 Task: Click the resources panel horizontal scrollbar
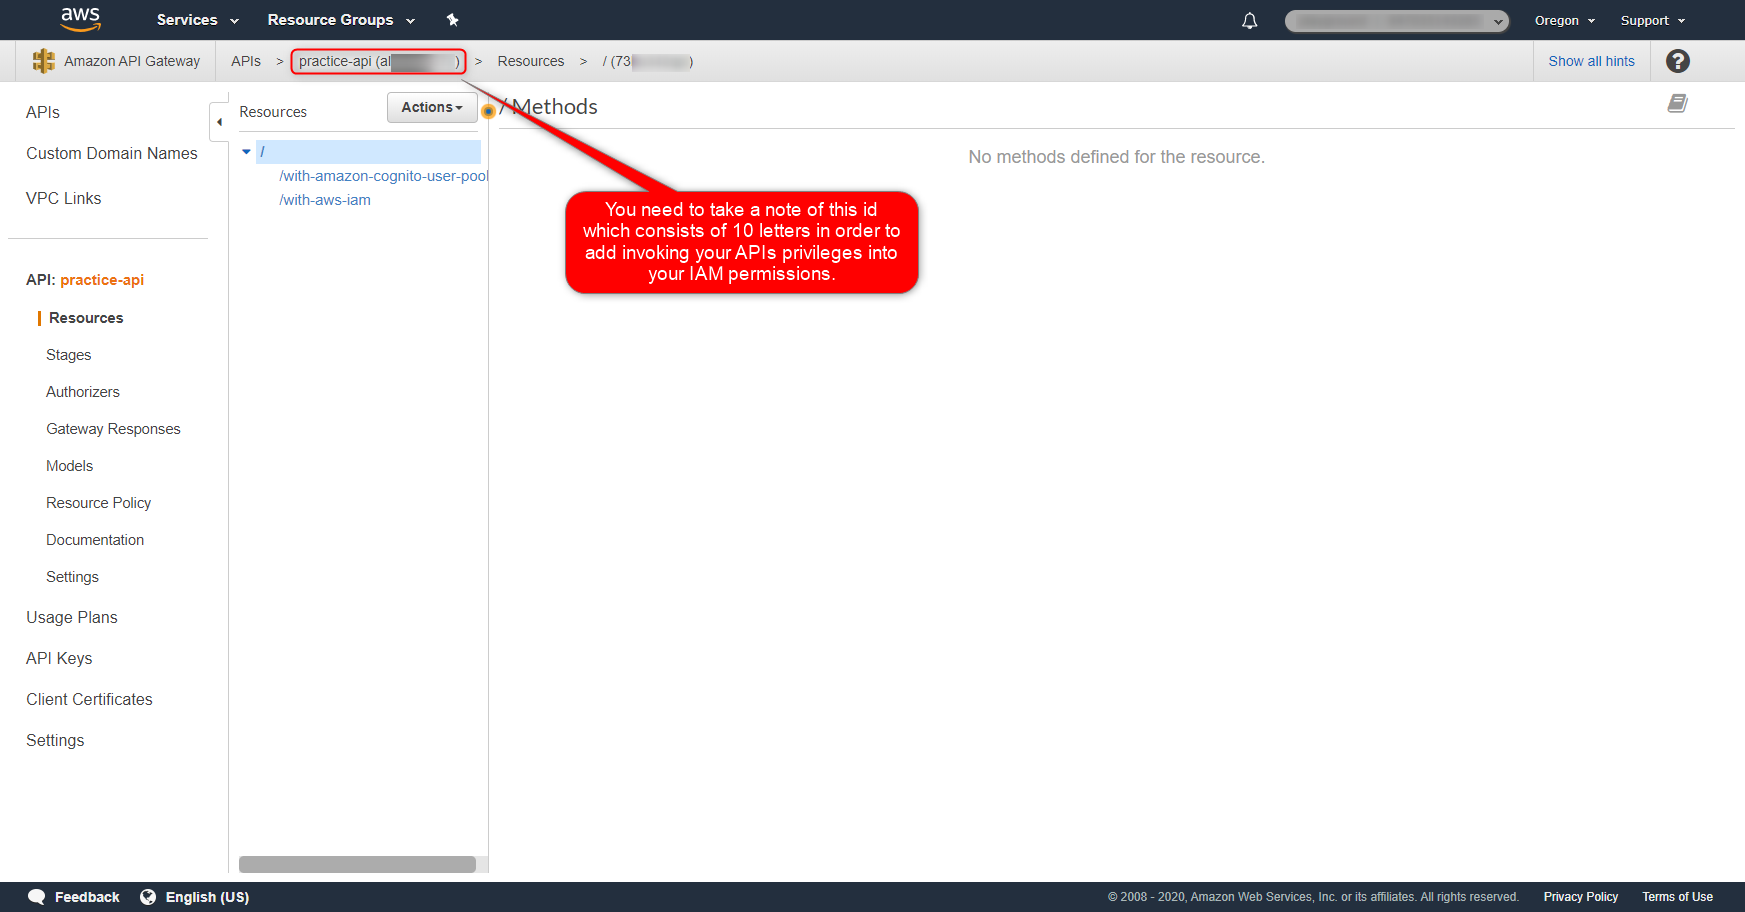357,864
